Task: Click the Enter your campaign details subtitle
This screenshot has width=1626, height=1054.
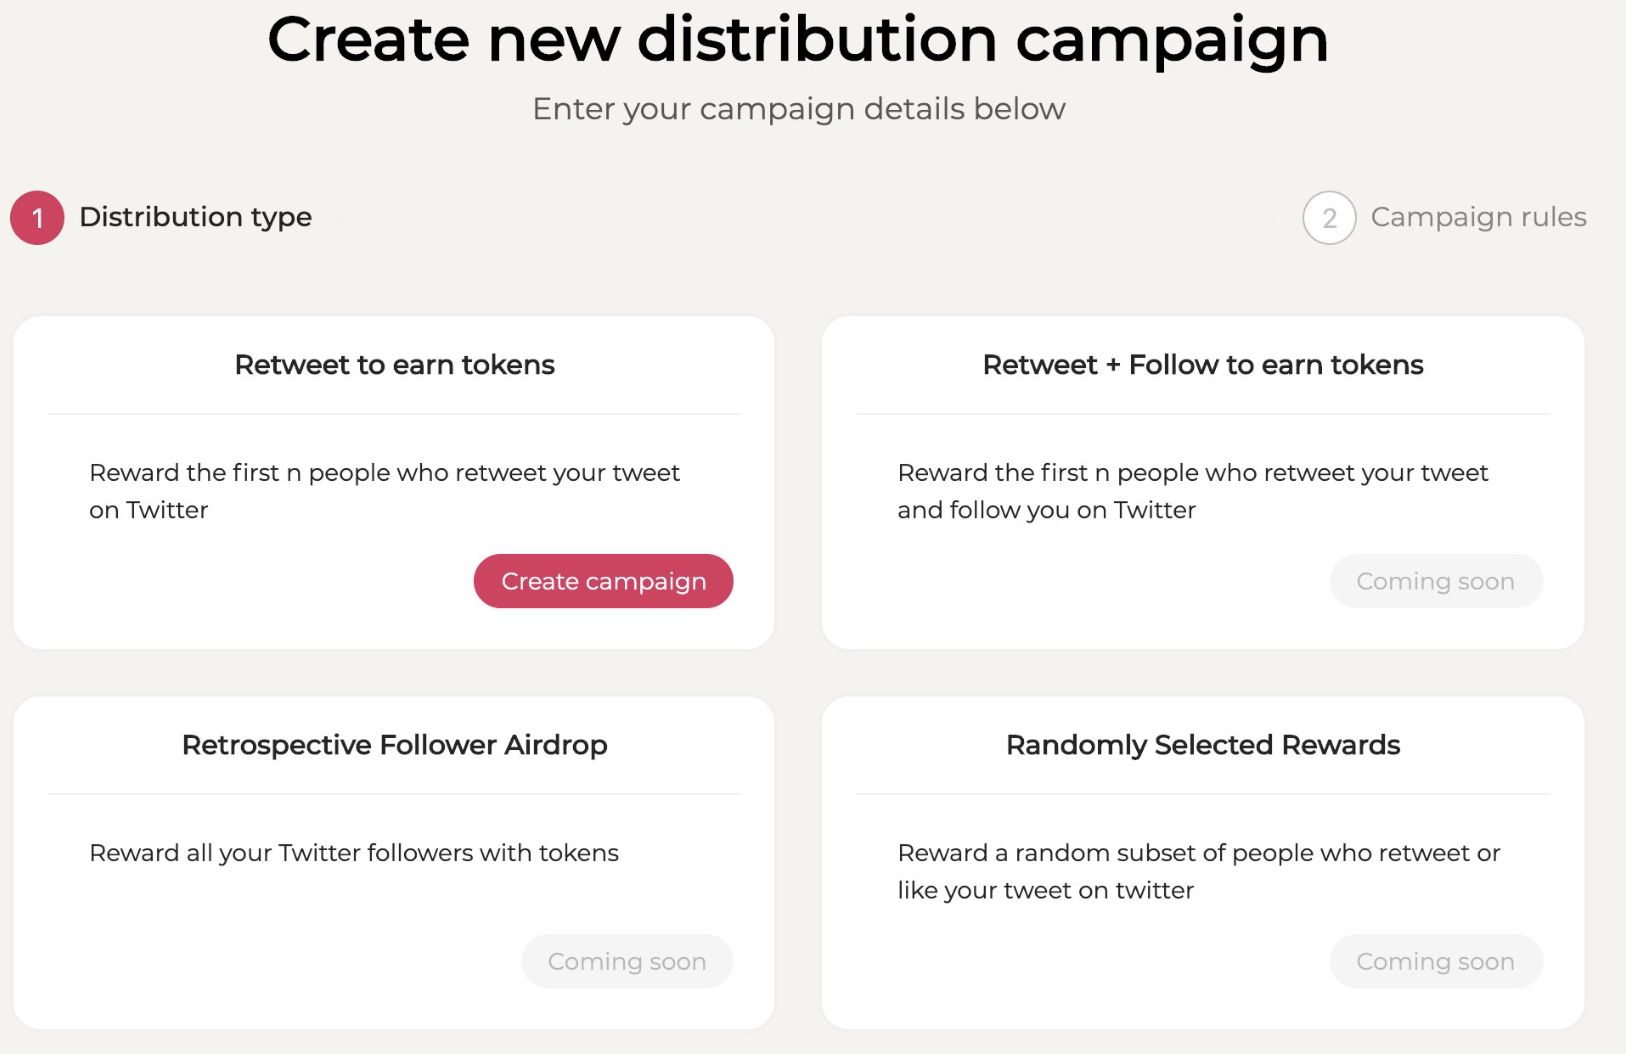Action: click(798, 108)
